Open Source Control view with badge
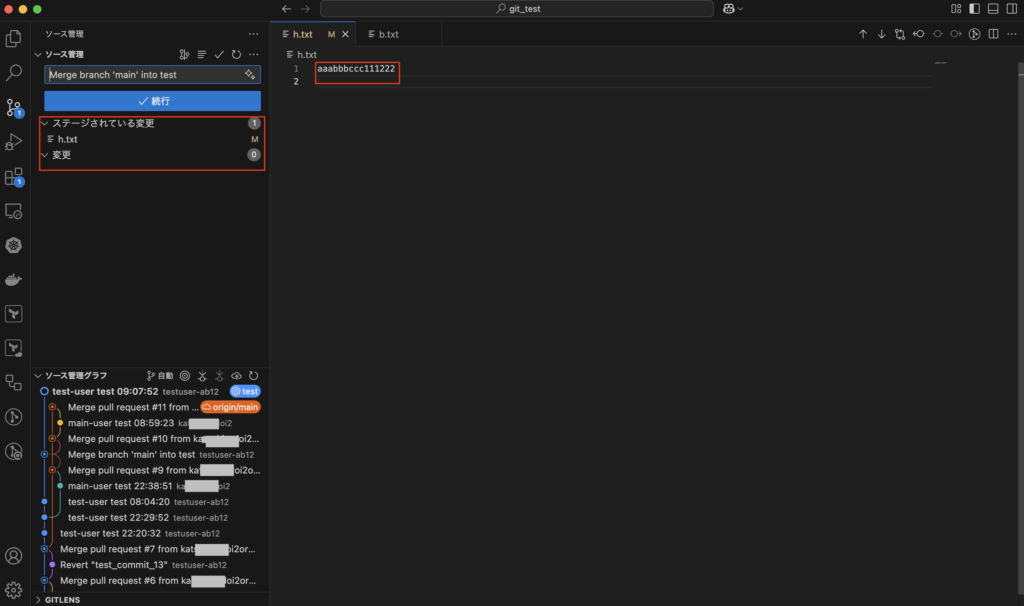This screenshot has height=606, width=1024. pyautogui.click(x=14, y=108)
